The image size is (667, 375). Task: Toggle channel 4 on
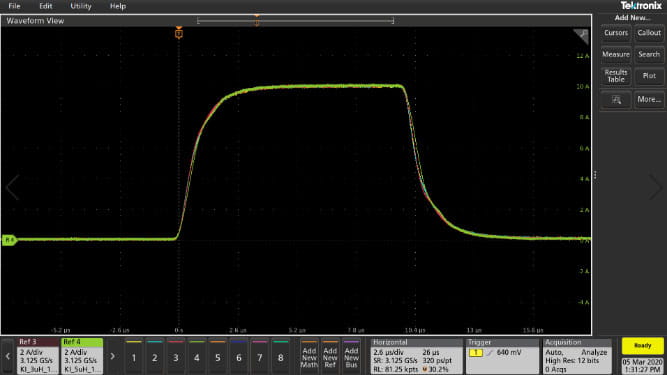(197, 356)
